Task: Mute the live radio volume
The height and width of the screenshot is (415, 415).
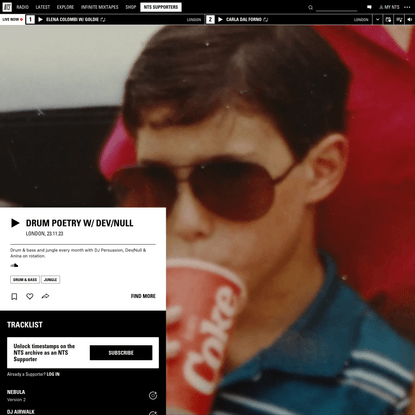Action: tap(410, 20)
